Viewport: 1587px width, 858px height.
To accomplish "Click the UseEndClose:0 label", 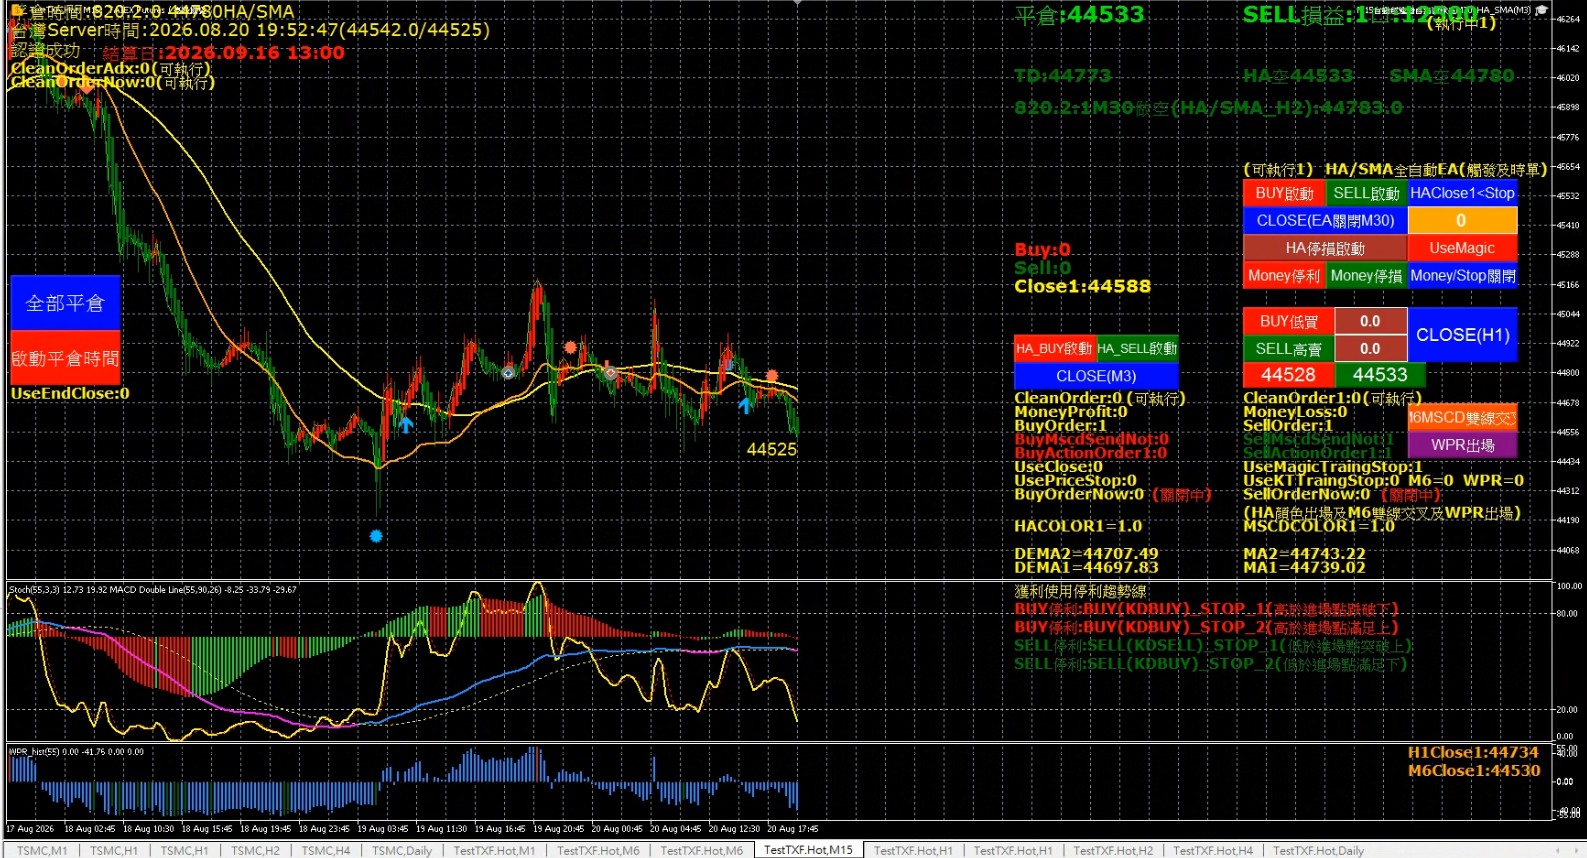I will [70, 394].
